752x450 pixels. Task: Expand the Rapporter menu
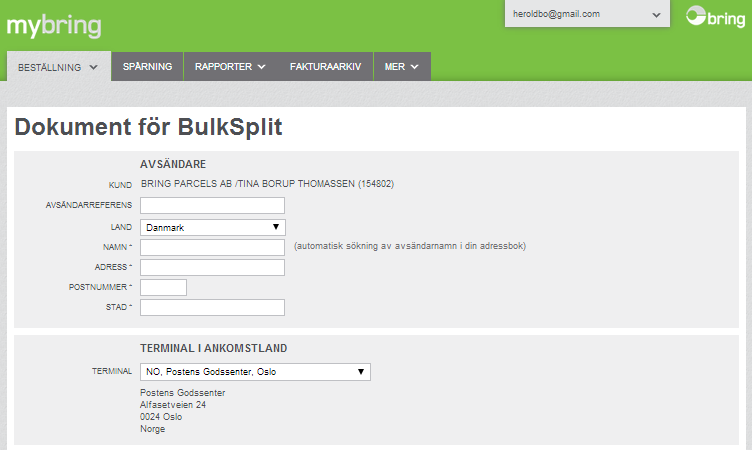click(230, 67)
